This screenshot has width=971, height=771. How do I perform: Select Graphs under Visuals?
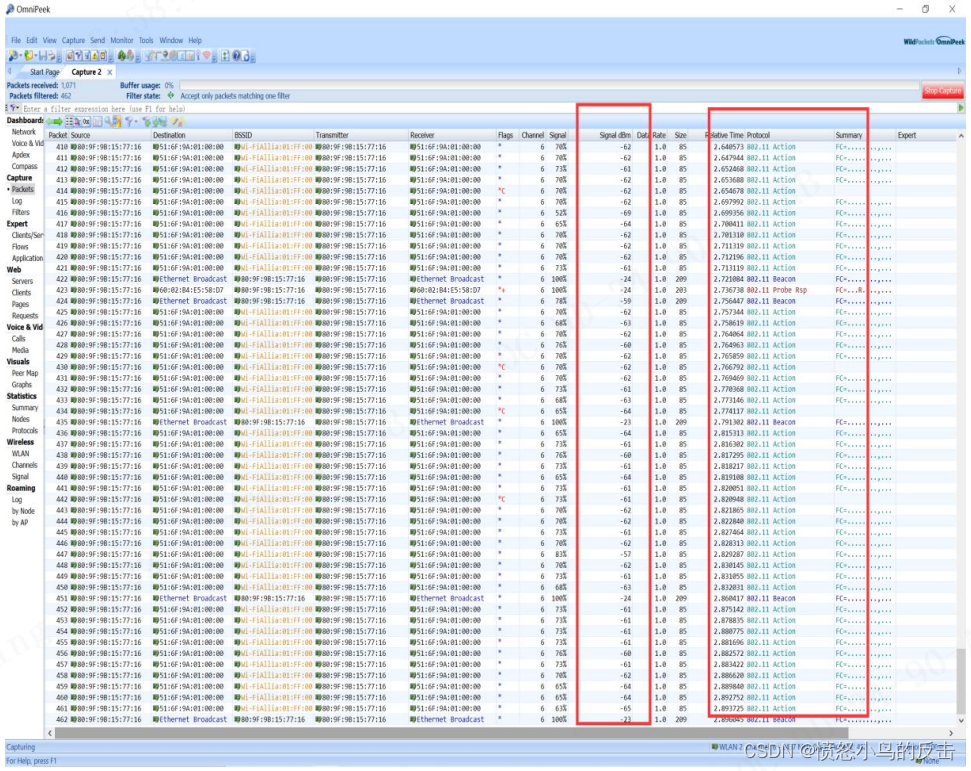(x=22, y=385)
